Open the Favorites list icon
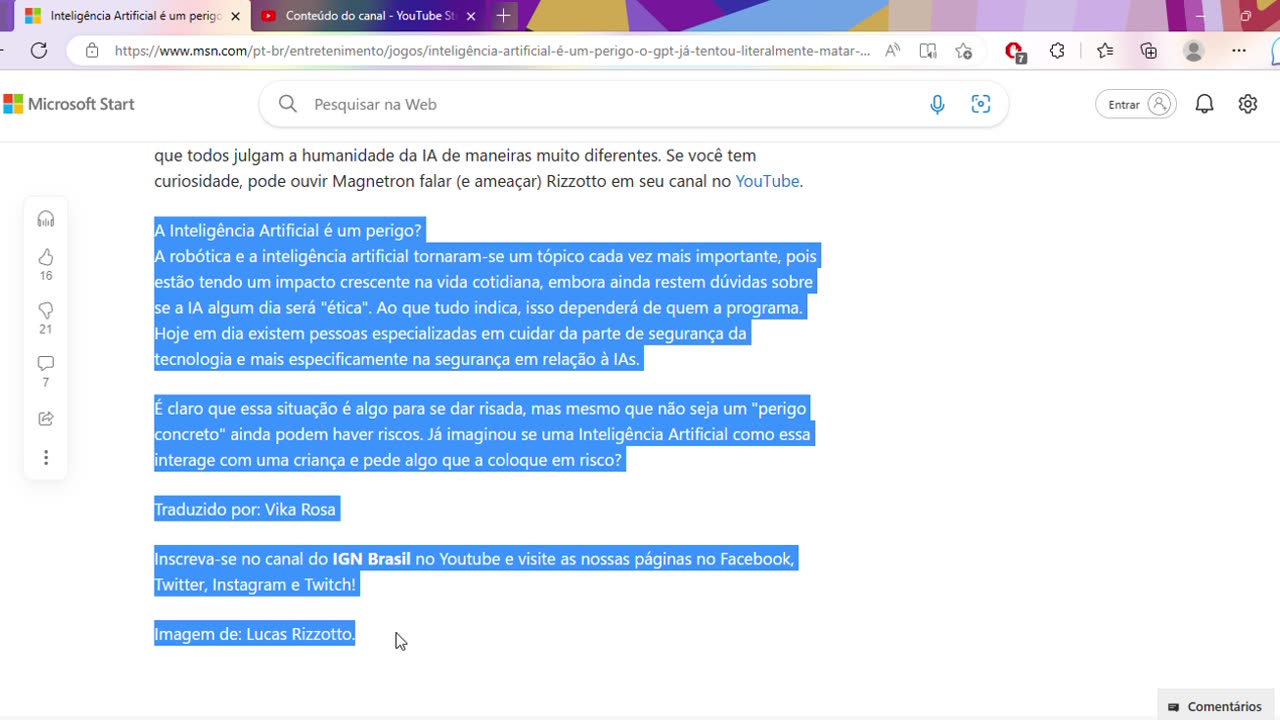 tap(1104, 51)
